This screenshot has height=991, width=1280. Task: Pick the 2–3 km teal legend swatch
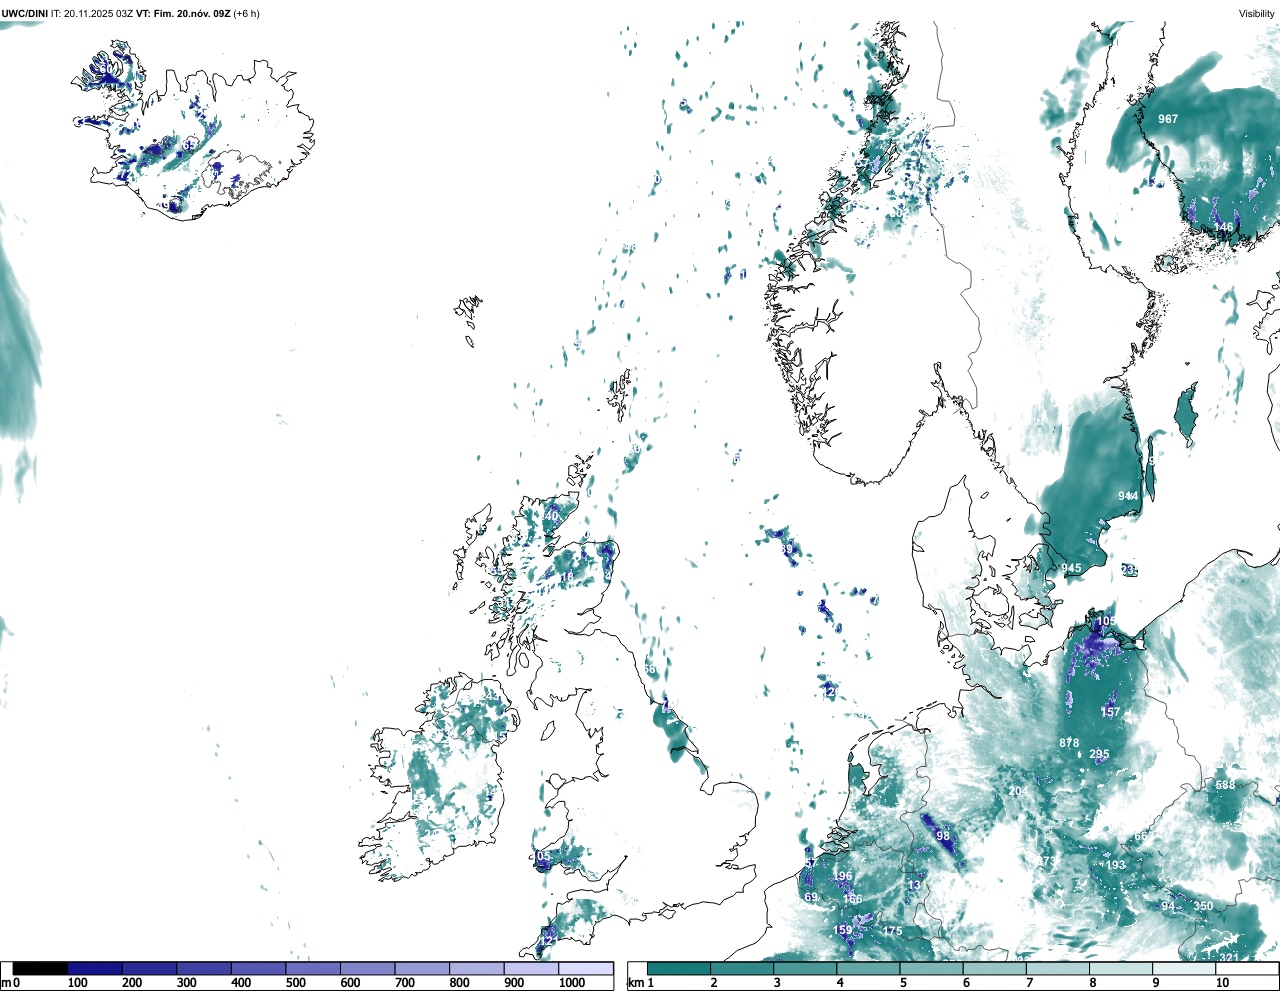[742, 969]
